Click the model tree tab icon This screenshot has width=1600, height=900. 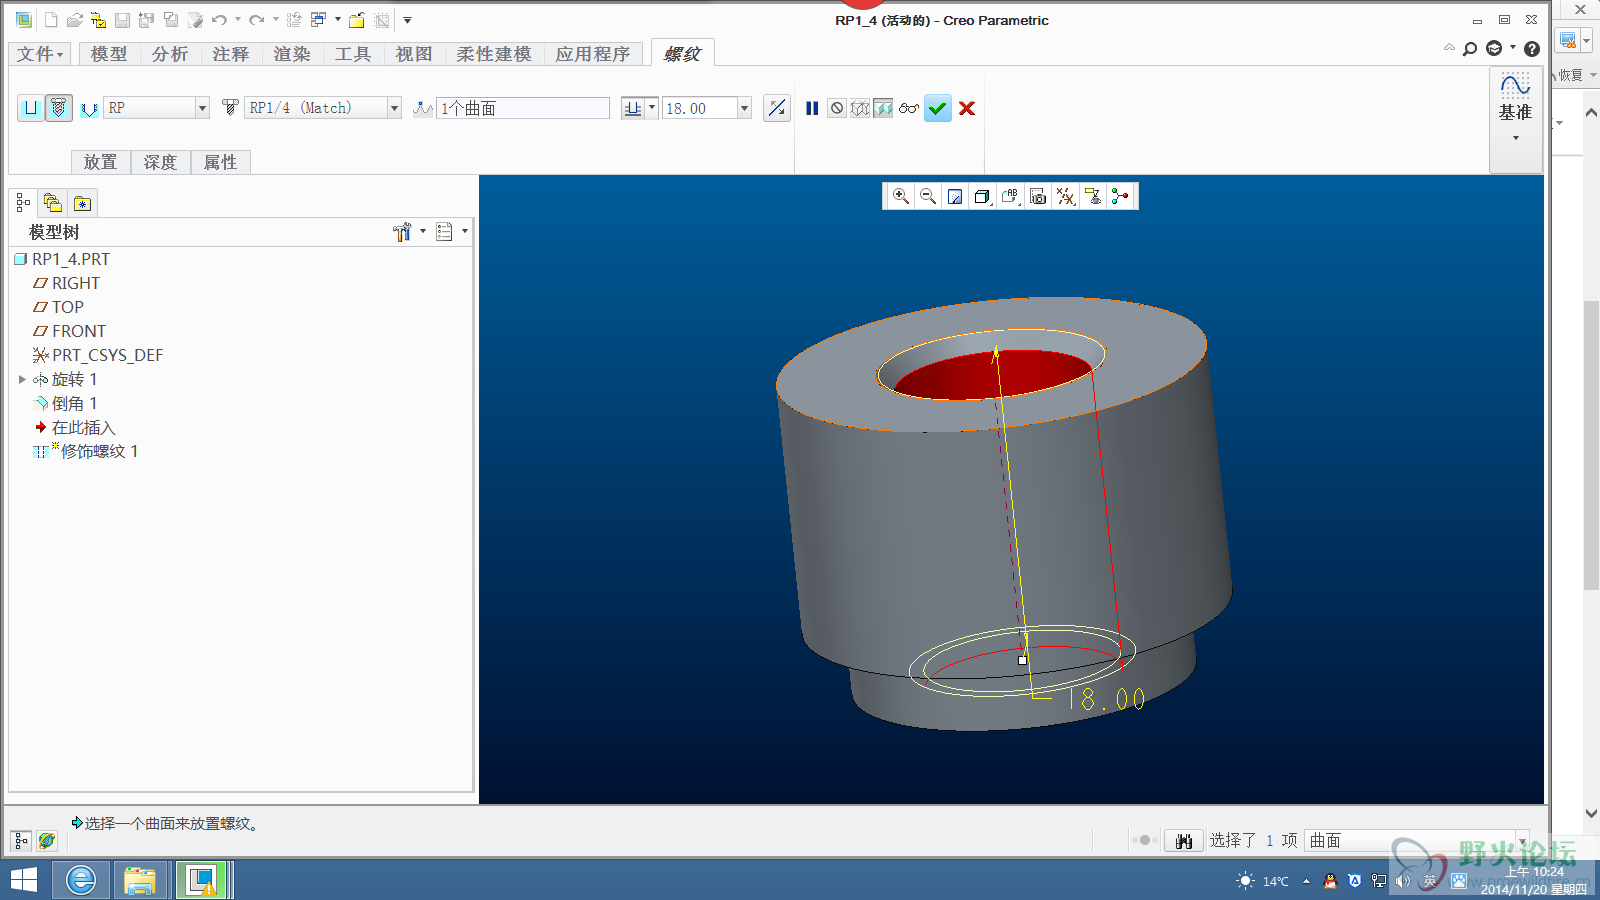[x=23, y=203]
